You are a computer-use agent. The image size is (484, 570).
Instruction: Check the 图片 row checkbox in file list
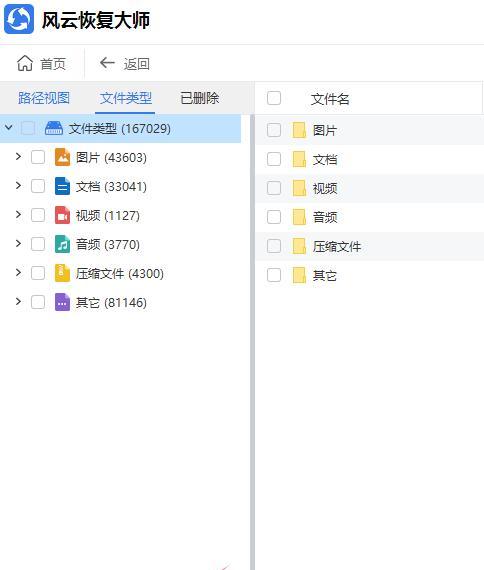(x=274, y=130)
